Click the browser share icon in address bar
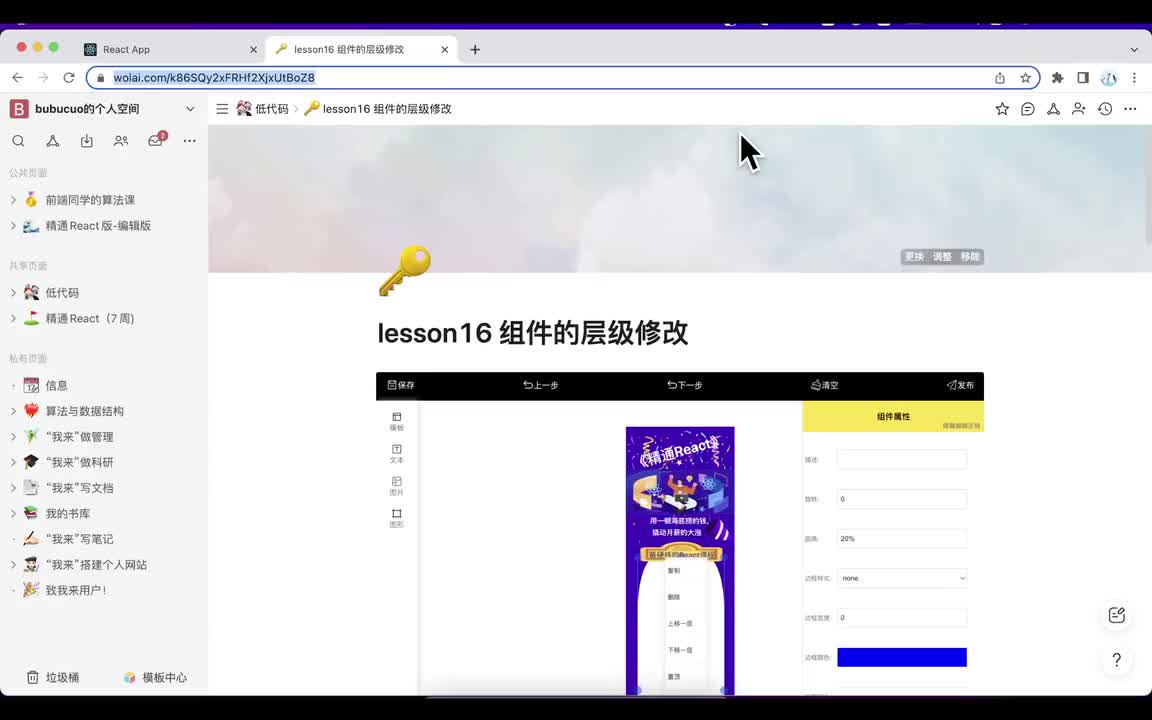Viewport: 1152px width, 720px height. tap(1000, 77)
